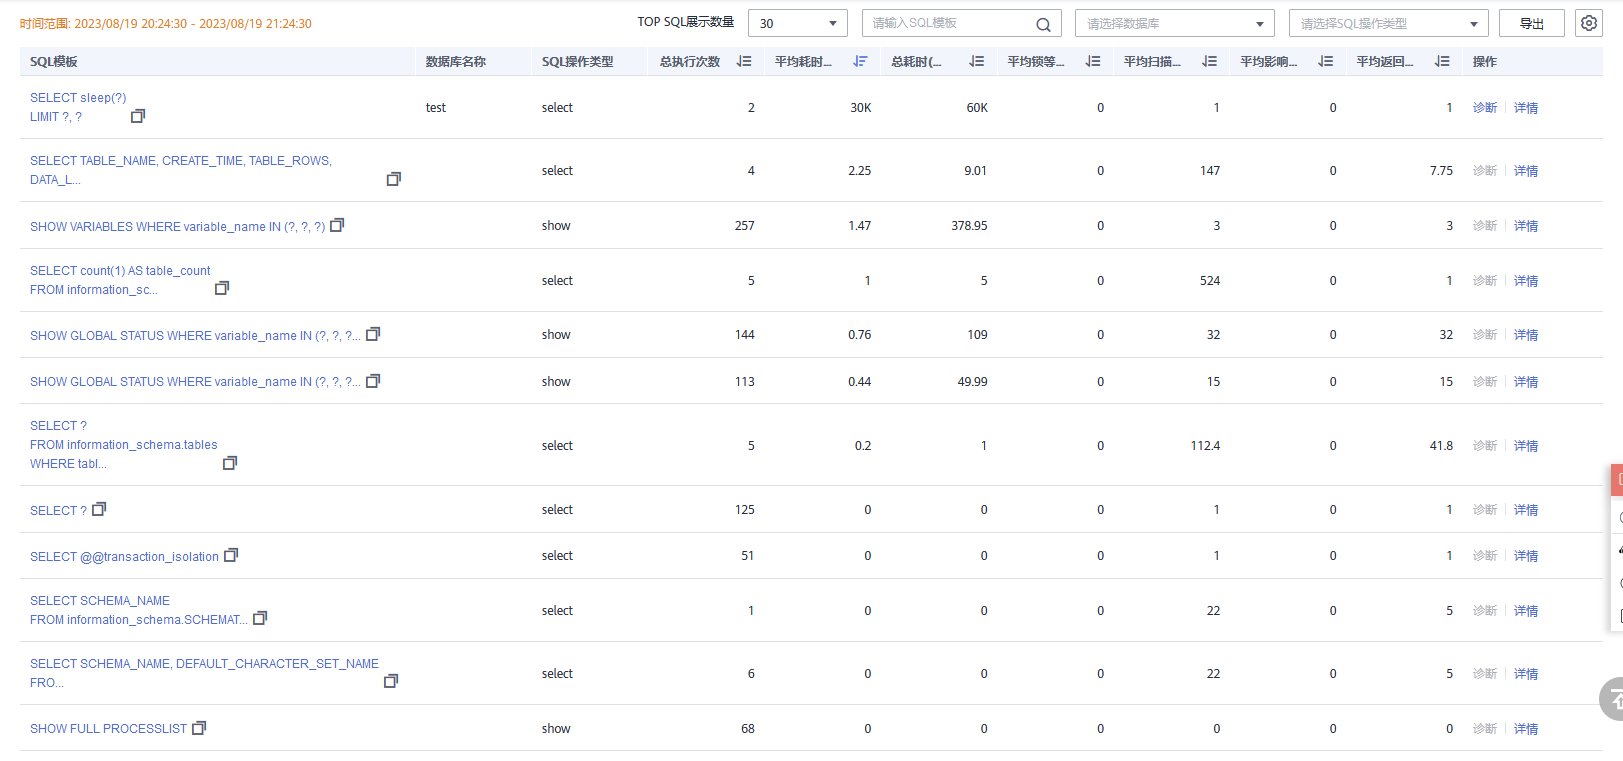The height and width of the screenshot is (761, 1623).
Task: Copy the SELECT SCHEMA_NAME, DEFAULT_CHARACTER_SET_NAME template
Action: [x=391, y=681]
